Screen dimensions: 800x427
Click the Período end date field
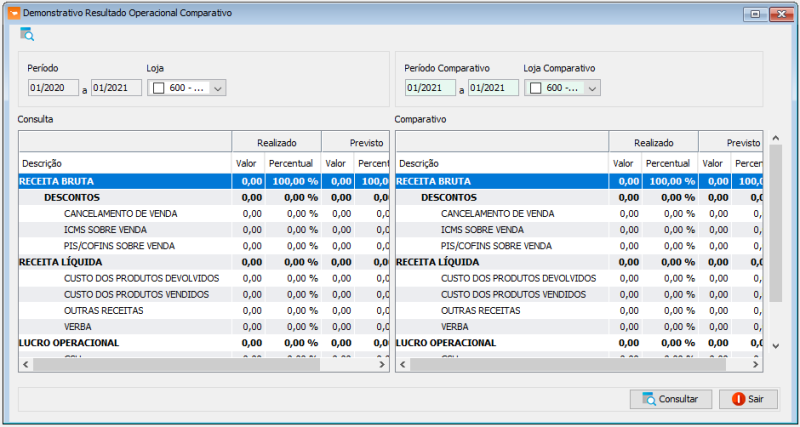point(116,88)
